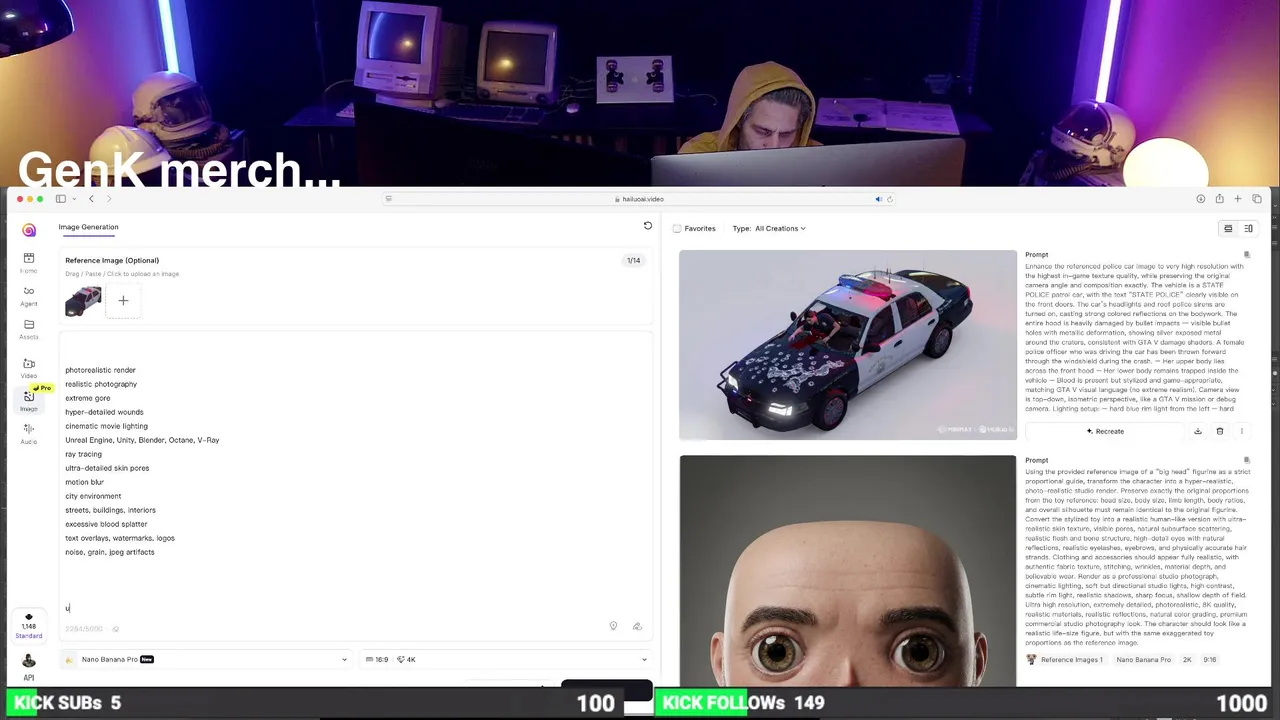Click the hailuoai.video address bar
This screenshot has height=720, width=1280.
coord(640,199)
